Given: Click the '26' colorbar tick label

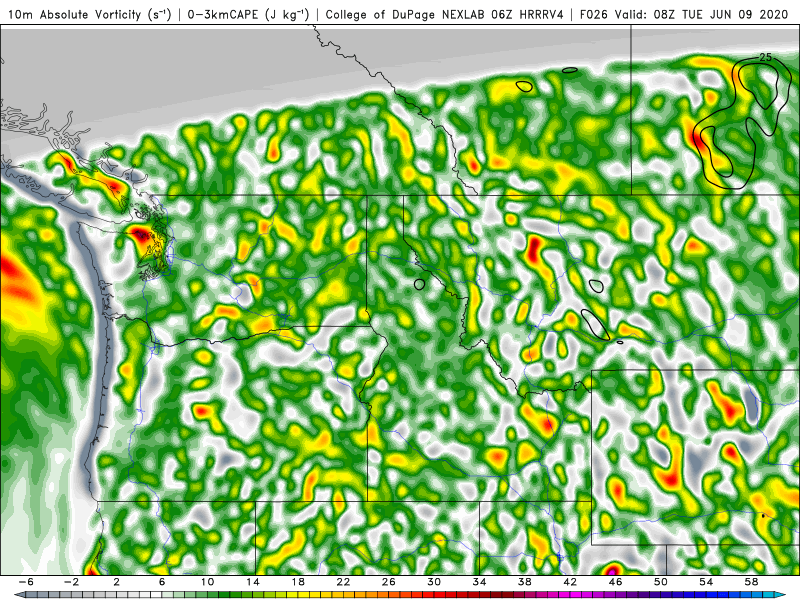Looking at the screenshot, I should [x=389, y=582].
